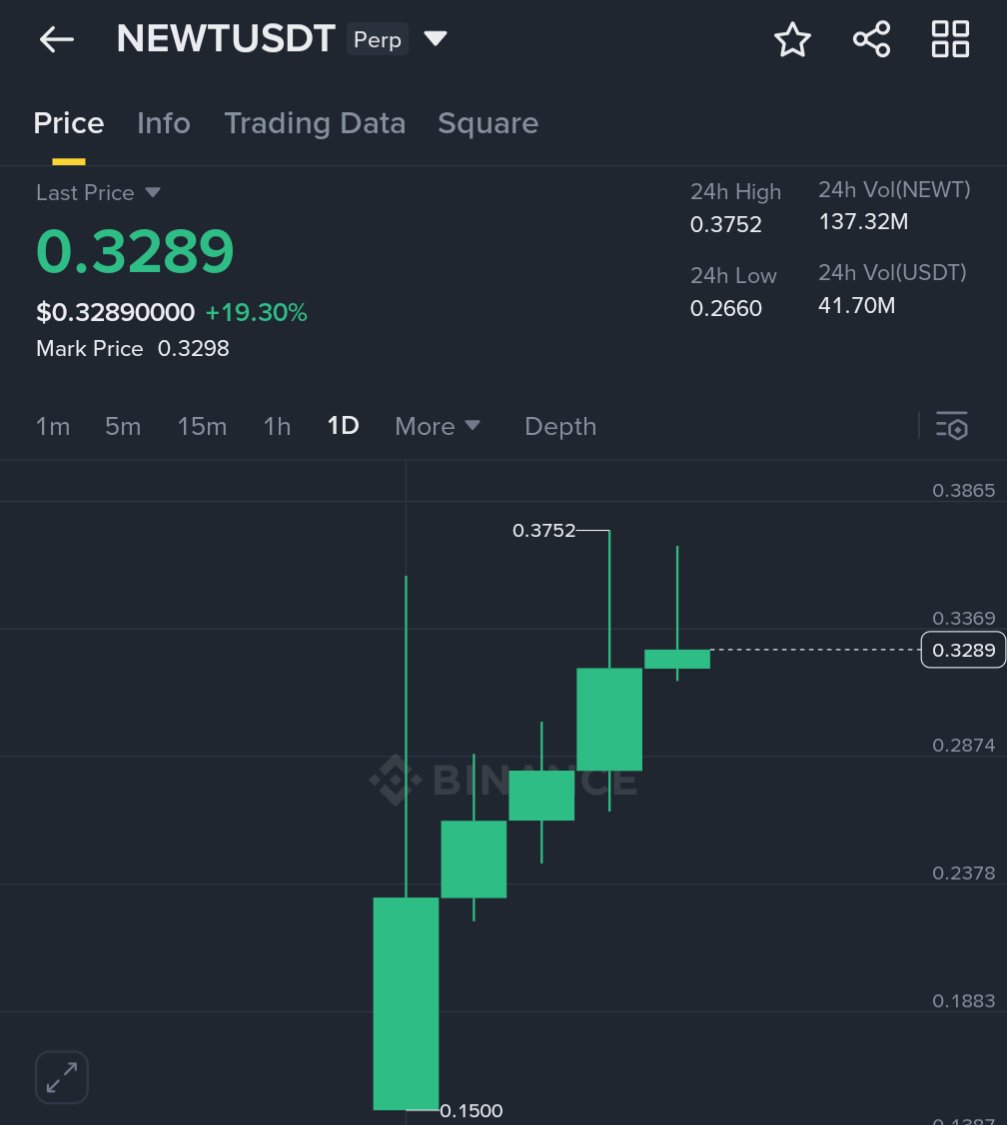Viewport: 1007px width, 1125px height.
Task: Click the Perp contract label
Action: tap(377, 39)
